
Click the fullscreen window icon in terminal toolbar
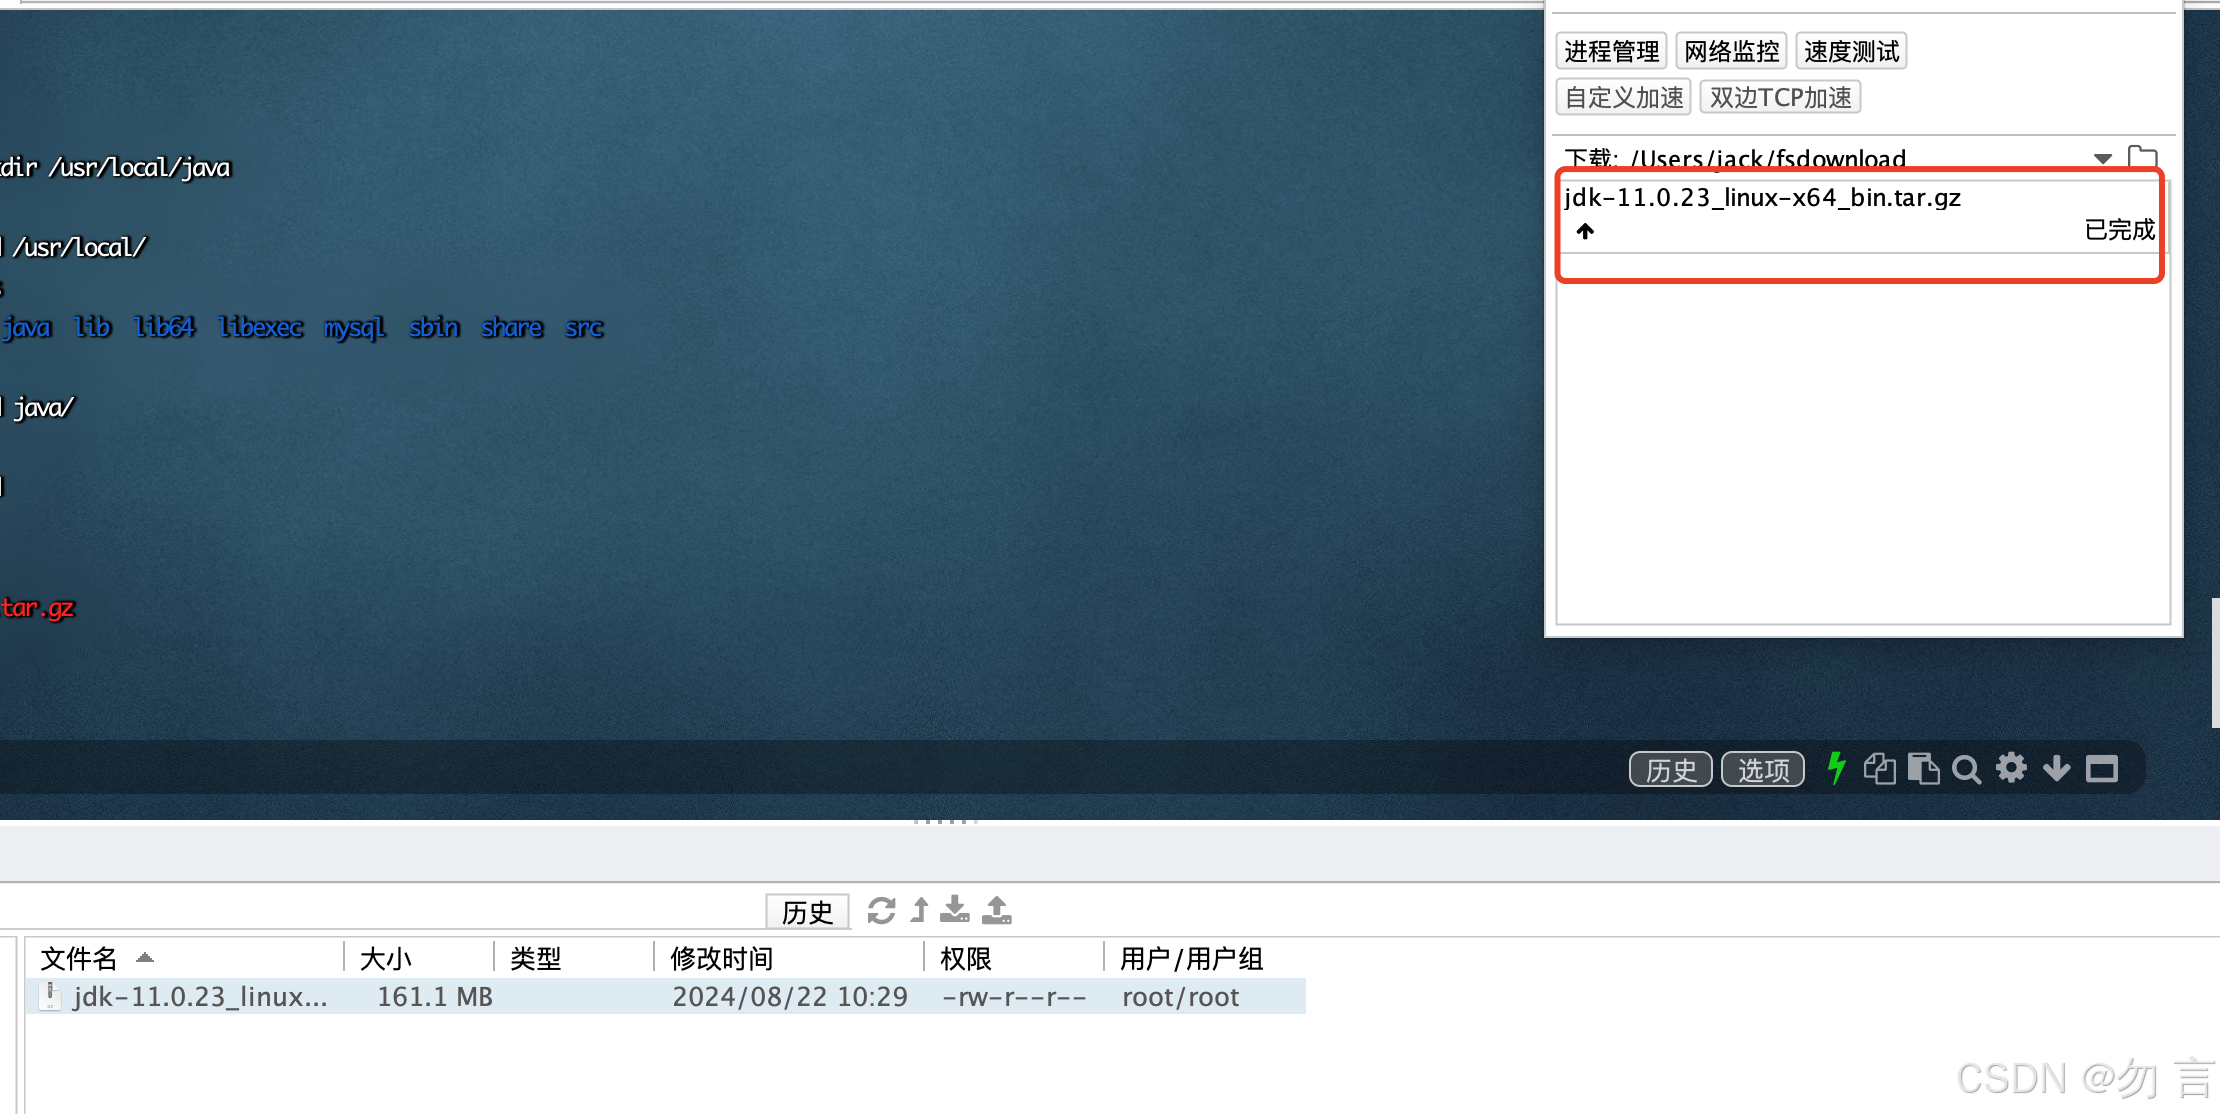click(2102, 769)
